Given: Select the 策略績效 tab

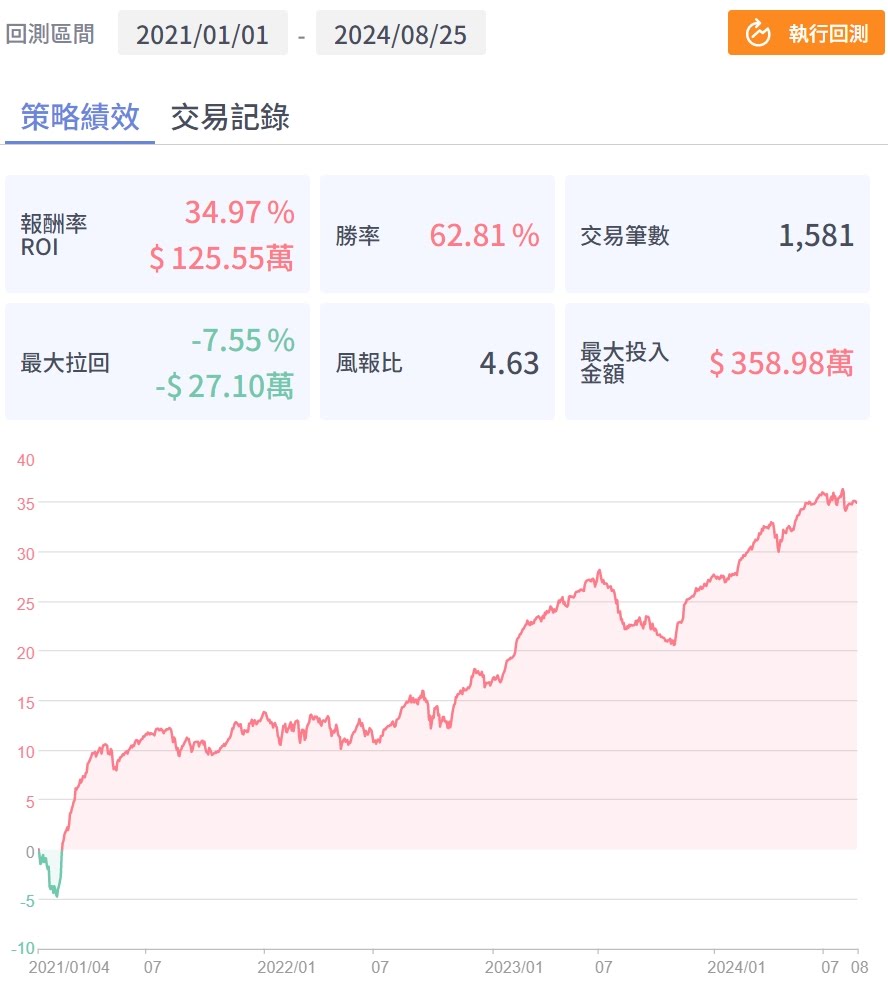Looking at the screenshot, I should (80, 117).
